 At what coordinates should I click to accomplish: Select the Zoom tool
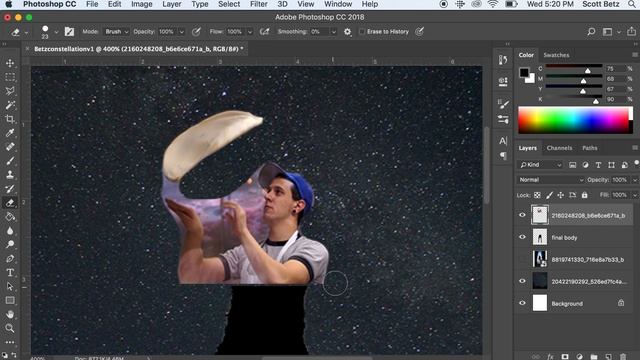tap(10, 328)
